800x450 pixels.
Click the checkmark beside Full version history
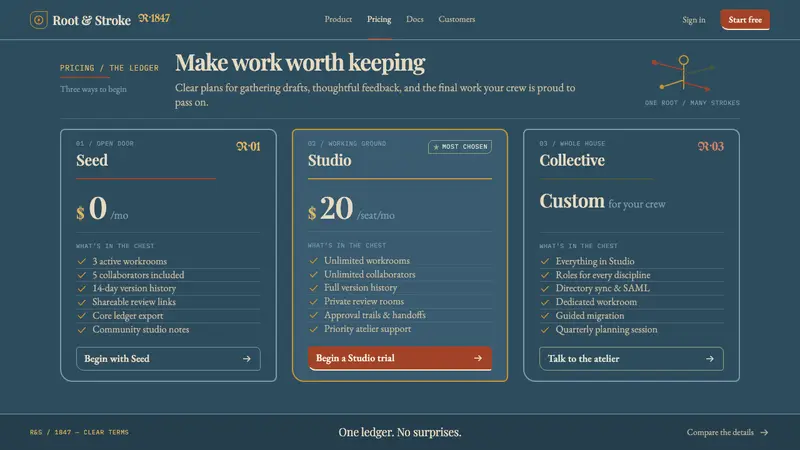(313, 288)
